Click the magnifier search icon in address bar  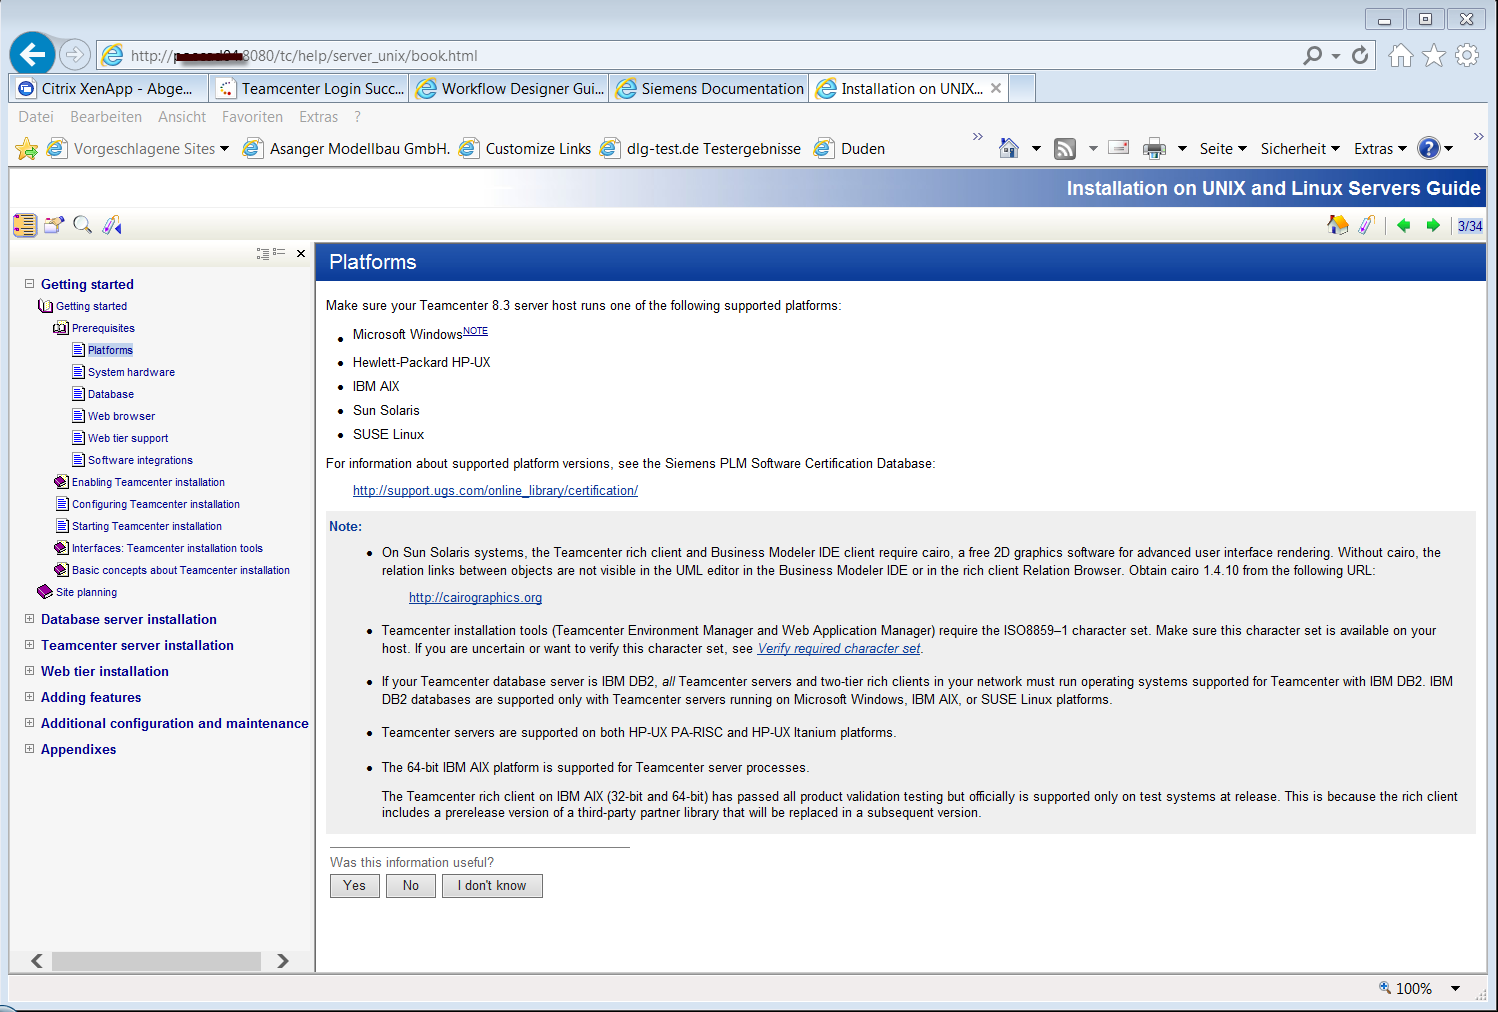coord(1313,56)
